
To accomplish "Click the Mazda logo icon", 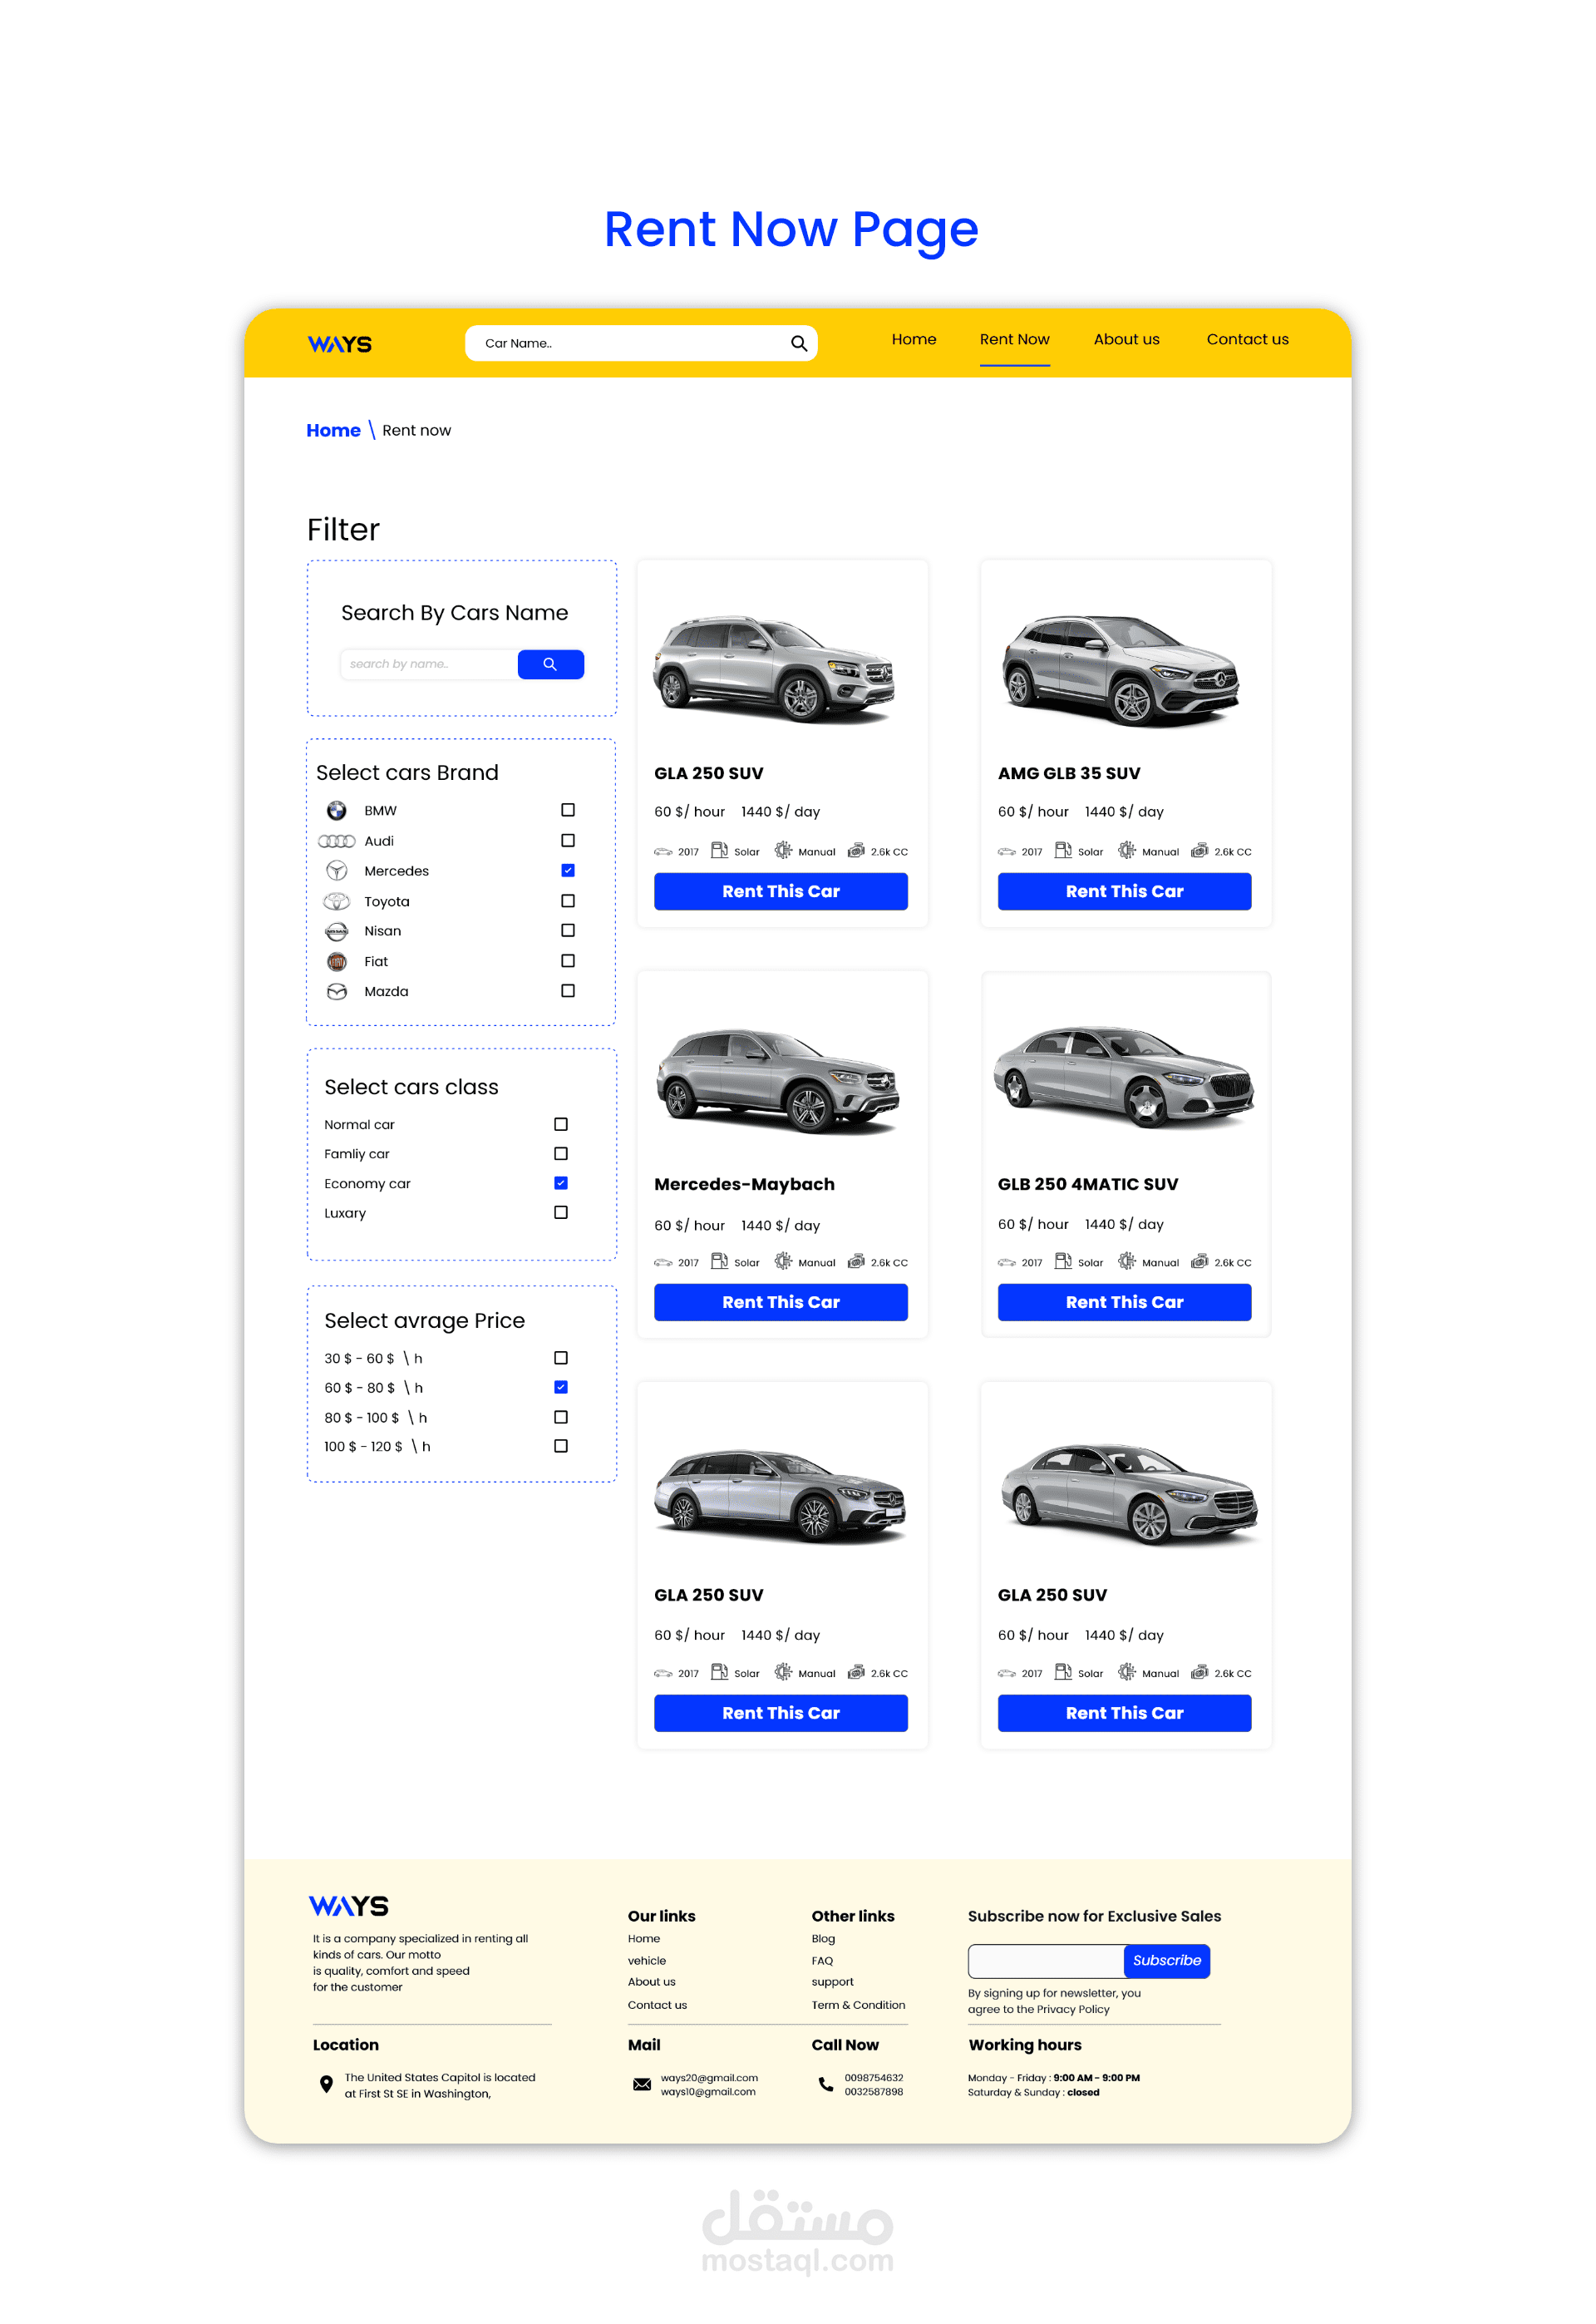I will pos(337,991).
